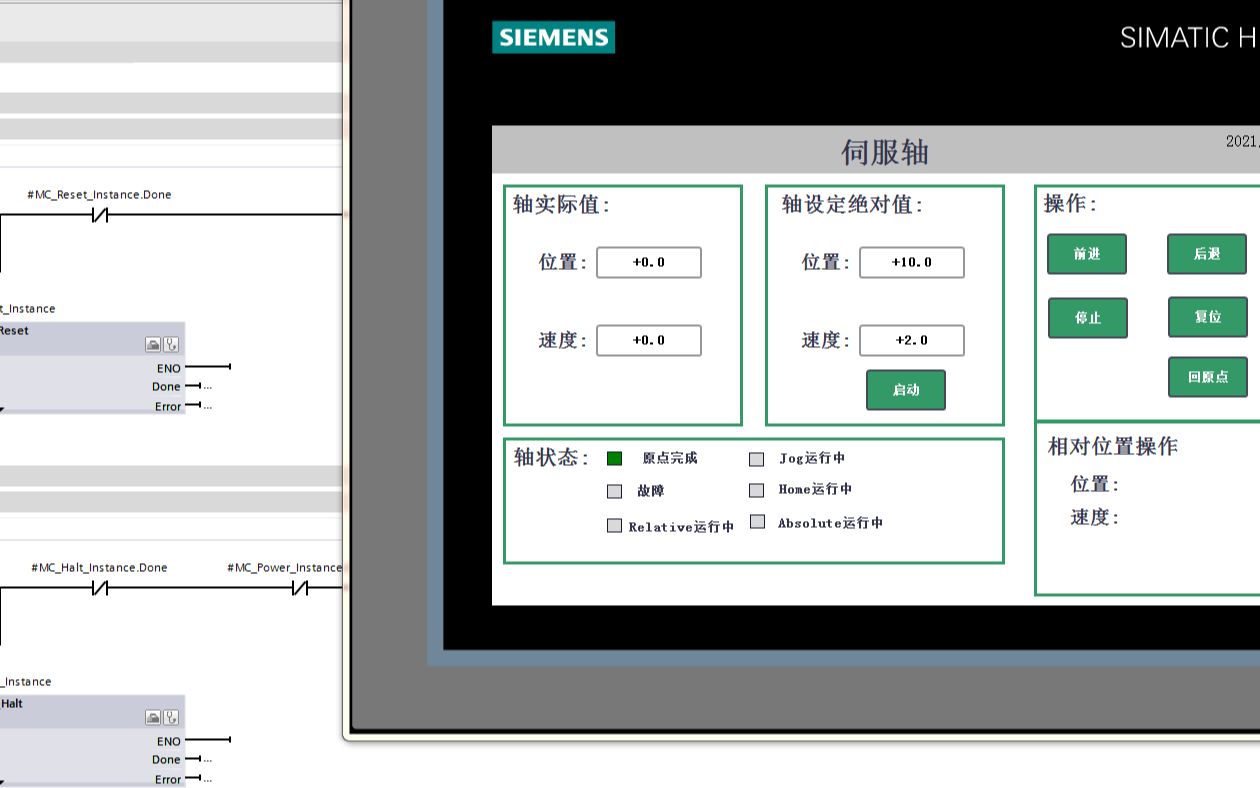Click the diagnostics icon on the MC_Halt block
Screen dimensions: 1260x788
170,718
